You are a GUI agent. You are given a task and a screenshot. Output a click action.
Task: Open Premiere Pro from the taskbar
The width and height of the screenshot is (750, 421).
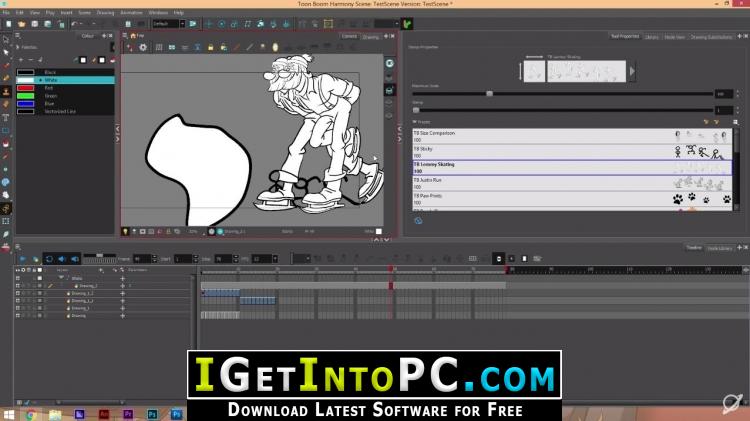point(128,414)
